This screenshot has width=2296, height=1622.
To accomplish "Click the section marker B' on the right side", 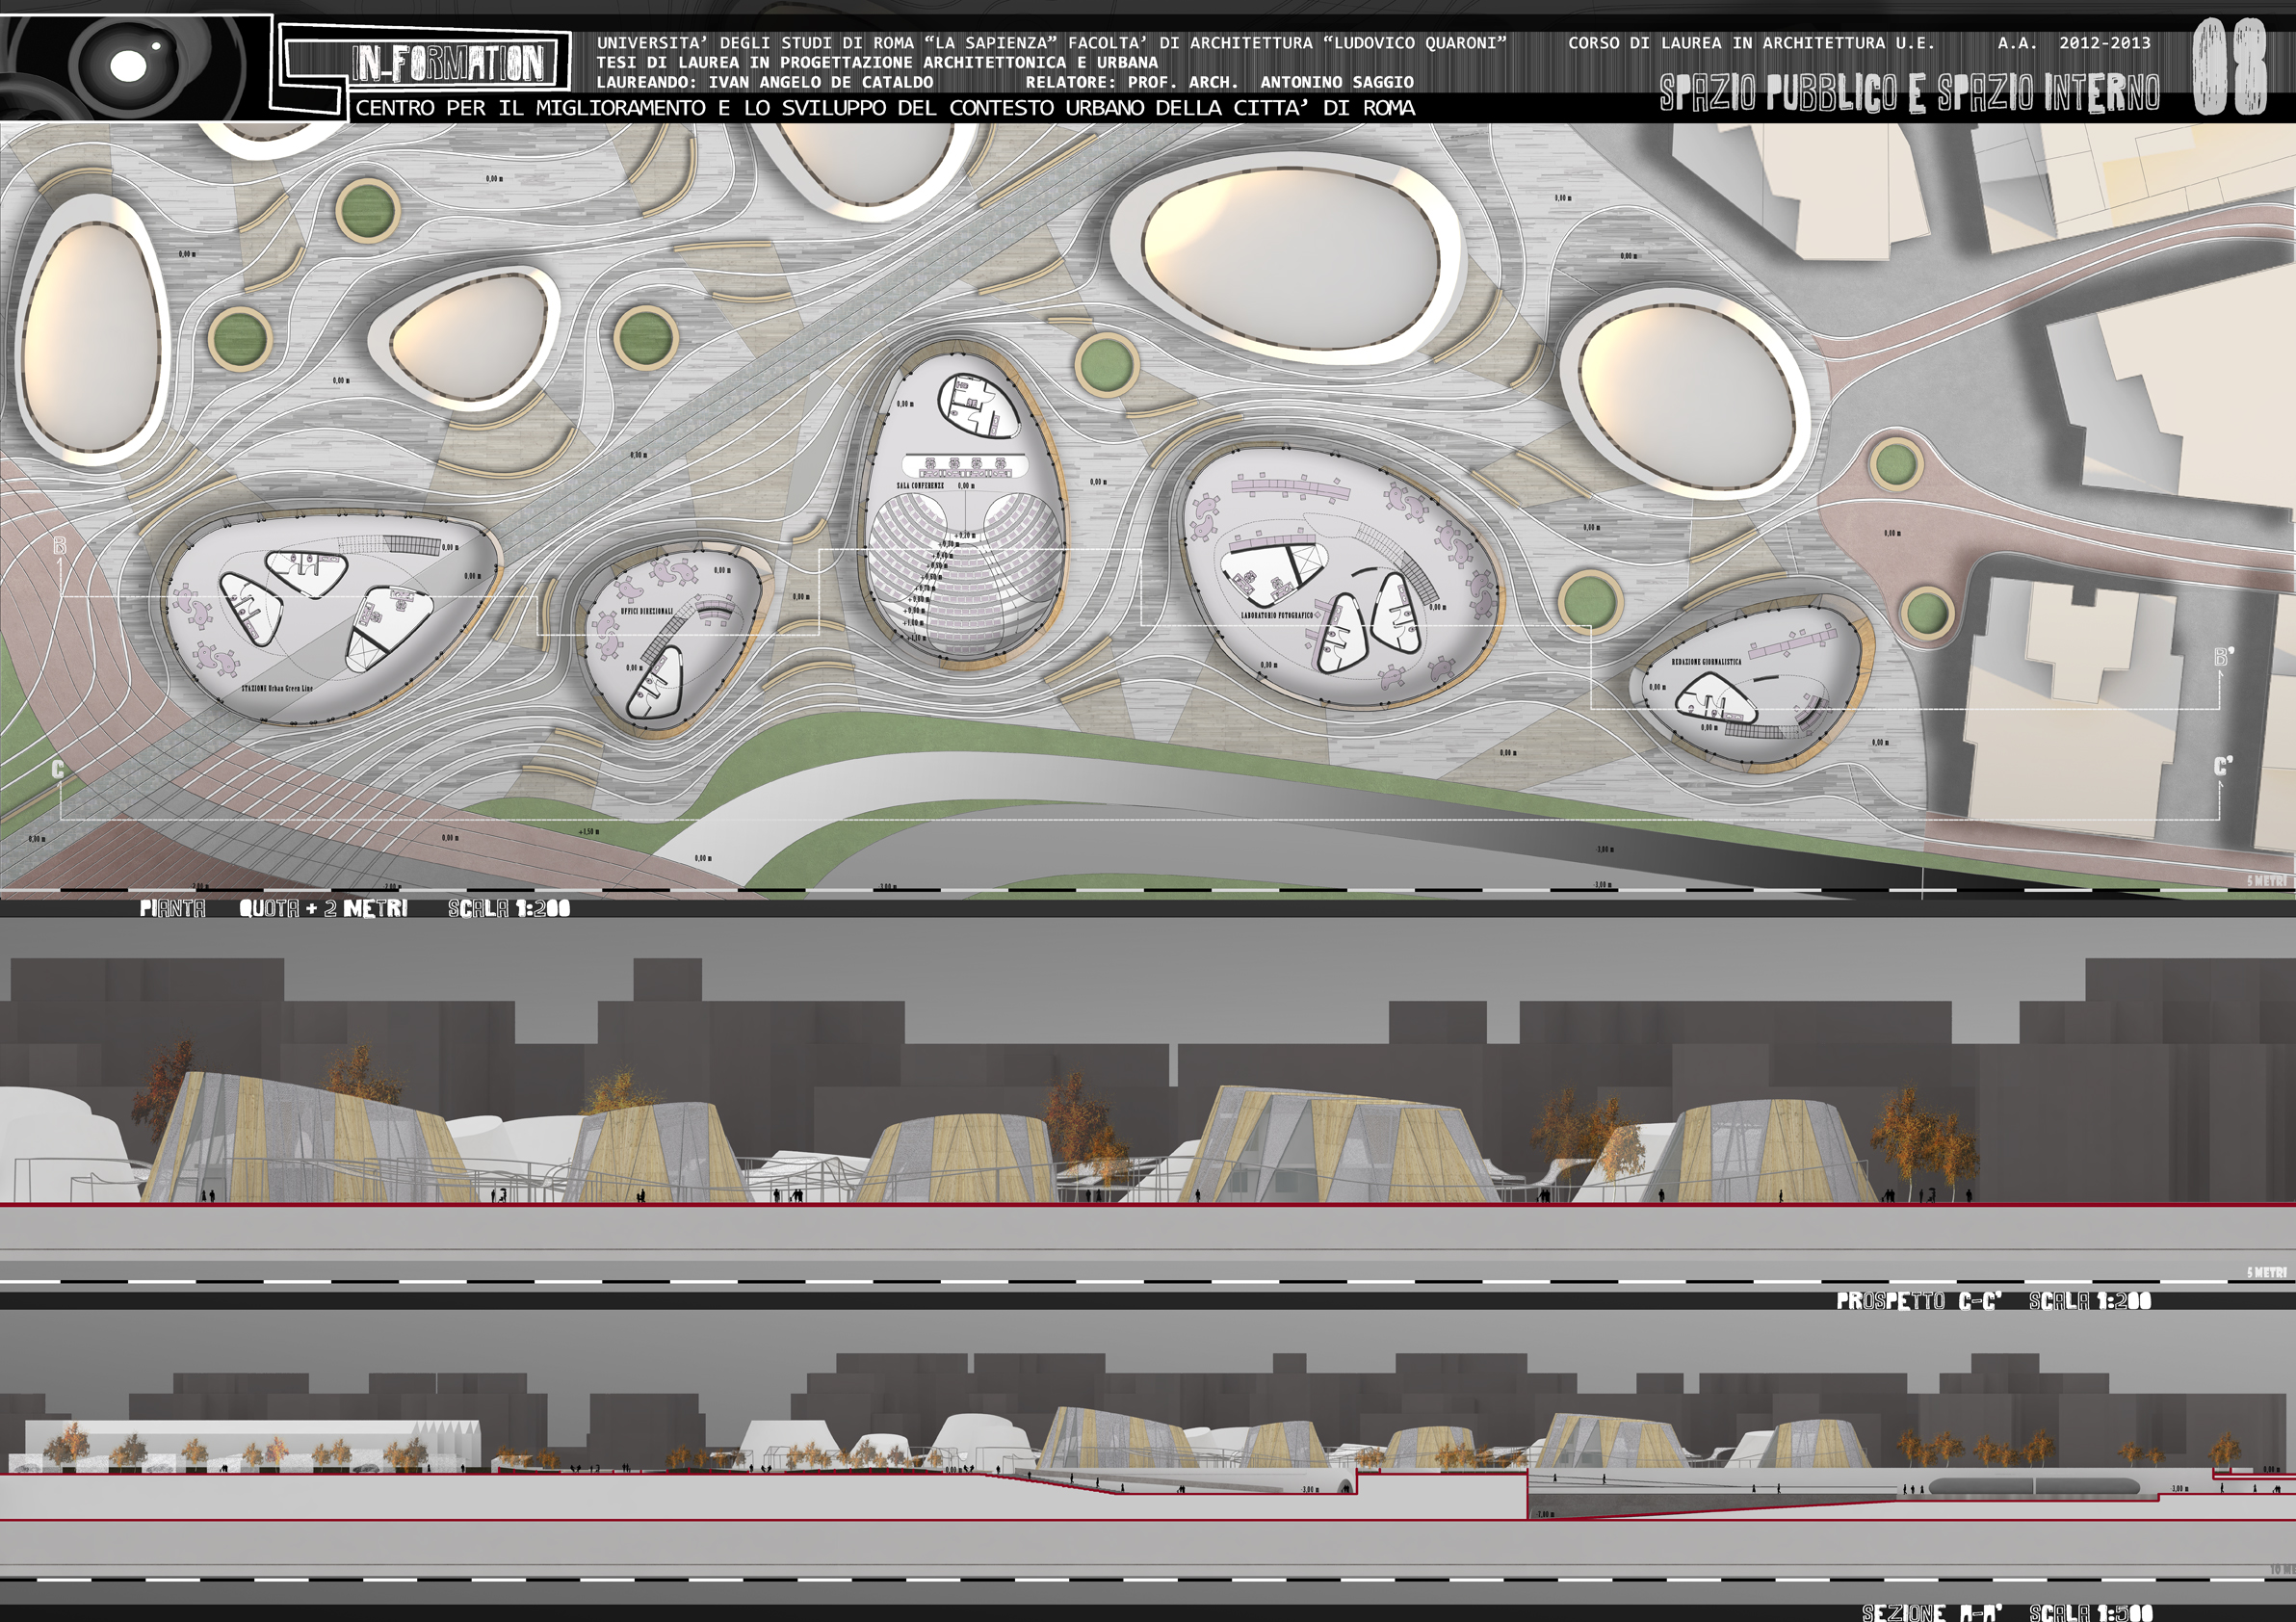I will click(2223, 657).
